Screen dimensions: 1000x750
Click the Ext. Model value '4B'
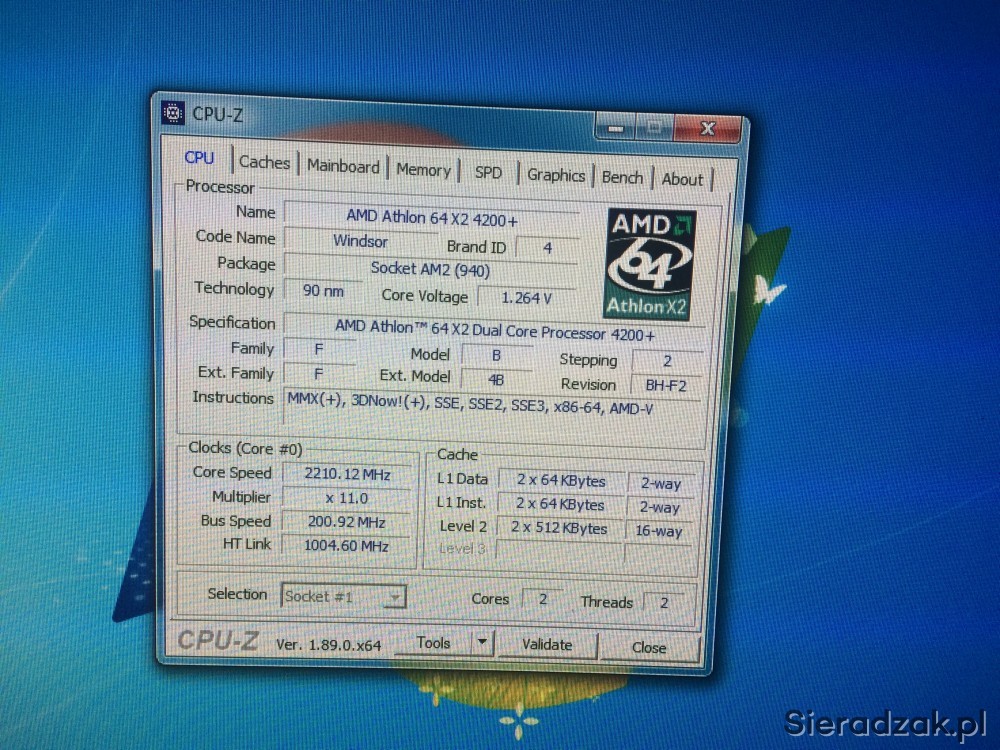[496, 380]
